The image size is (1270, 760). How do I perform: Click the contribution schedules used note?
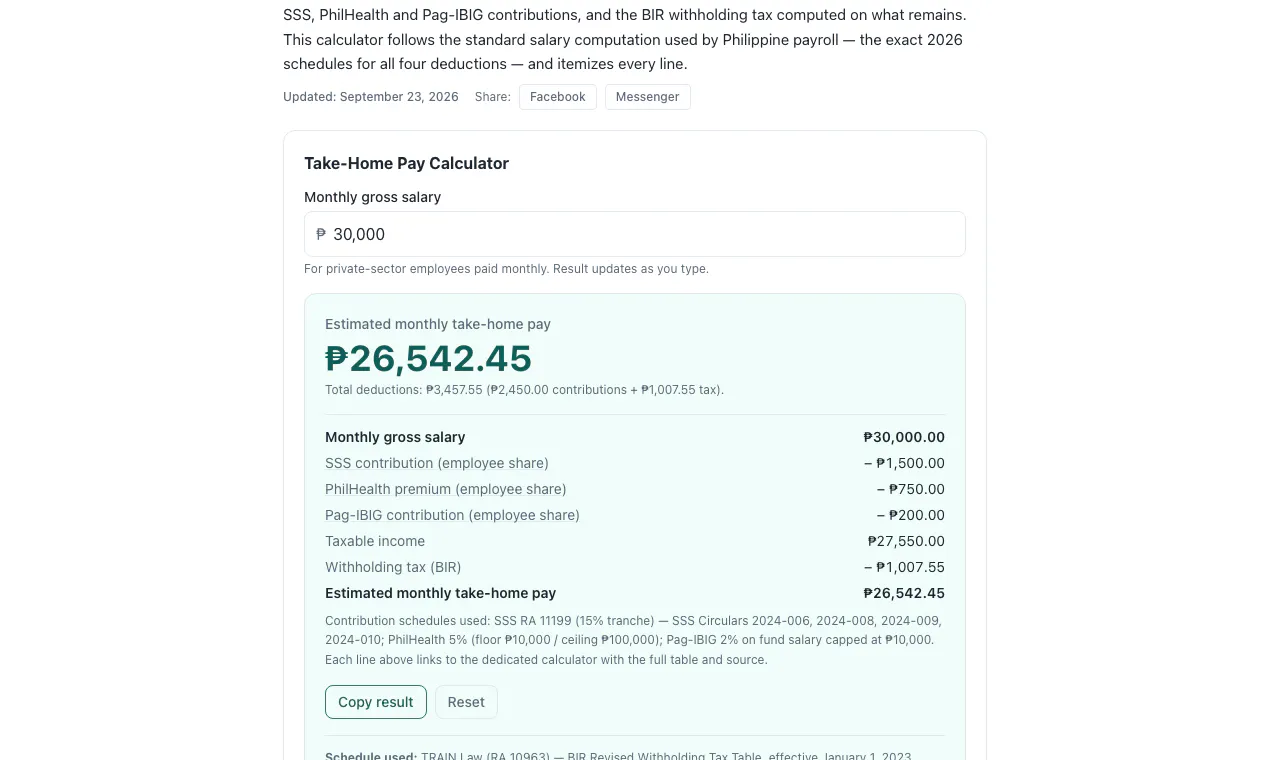point(635,640)
